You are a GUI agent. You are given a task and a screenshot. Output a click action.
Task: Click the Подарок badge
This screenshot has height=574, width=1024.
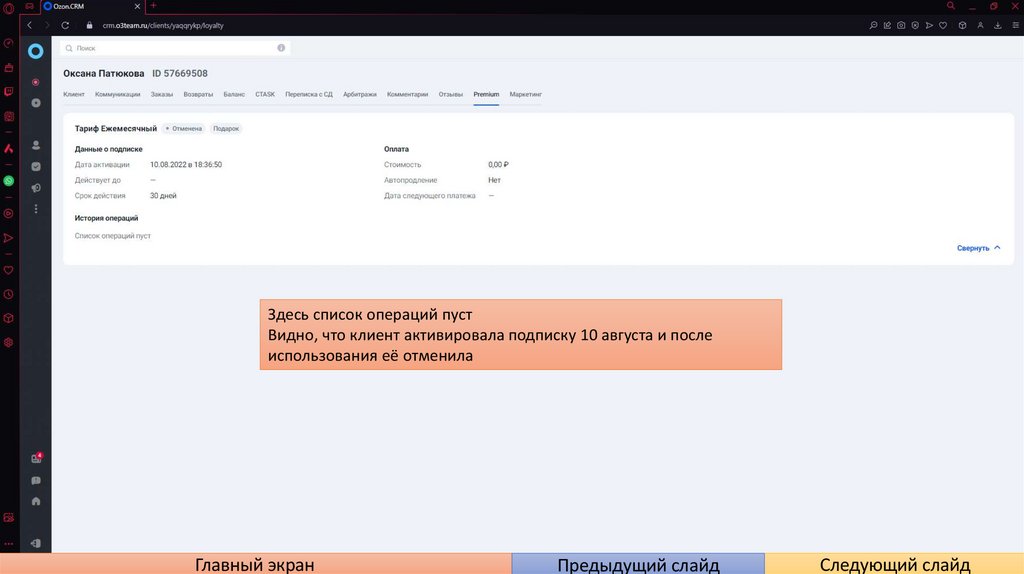pos(226,129)
